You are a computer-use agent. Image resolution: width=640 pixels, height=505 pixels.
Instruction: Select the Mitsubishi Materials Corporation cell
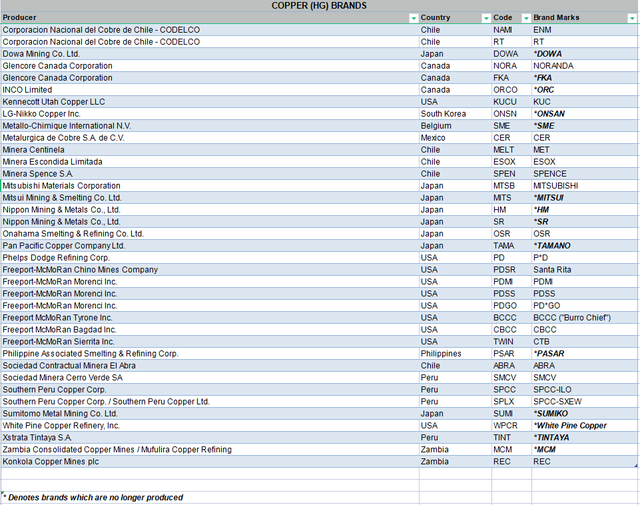tap(210, 186)
